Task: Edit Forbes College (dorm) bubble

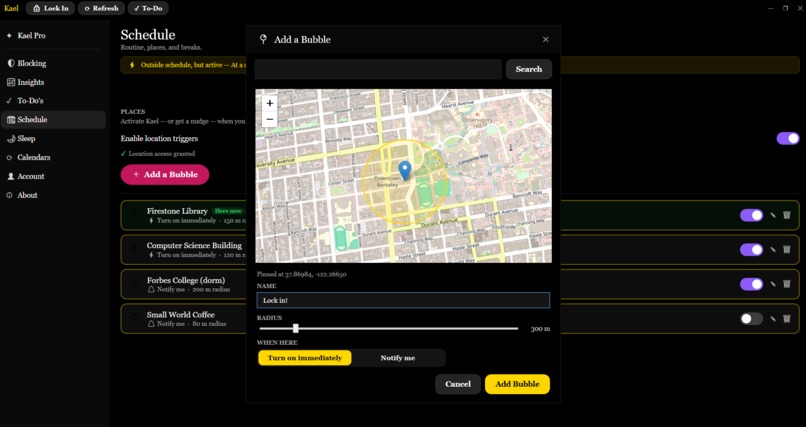Action: coord(773,284)
